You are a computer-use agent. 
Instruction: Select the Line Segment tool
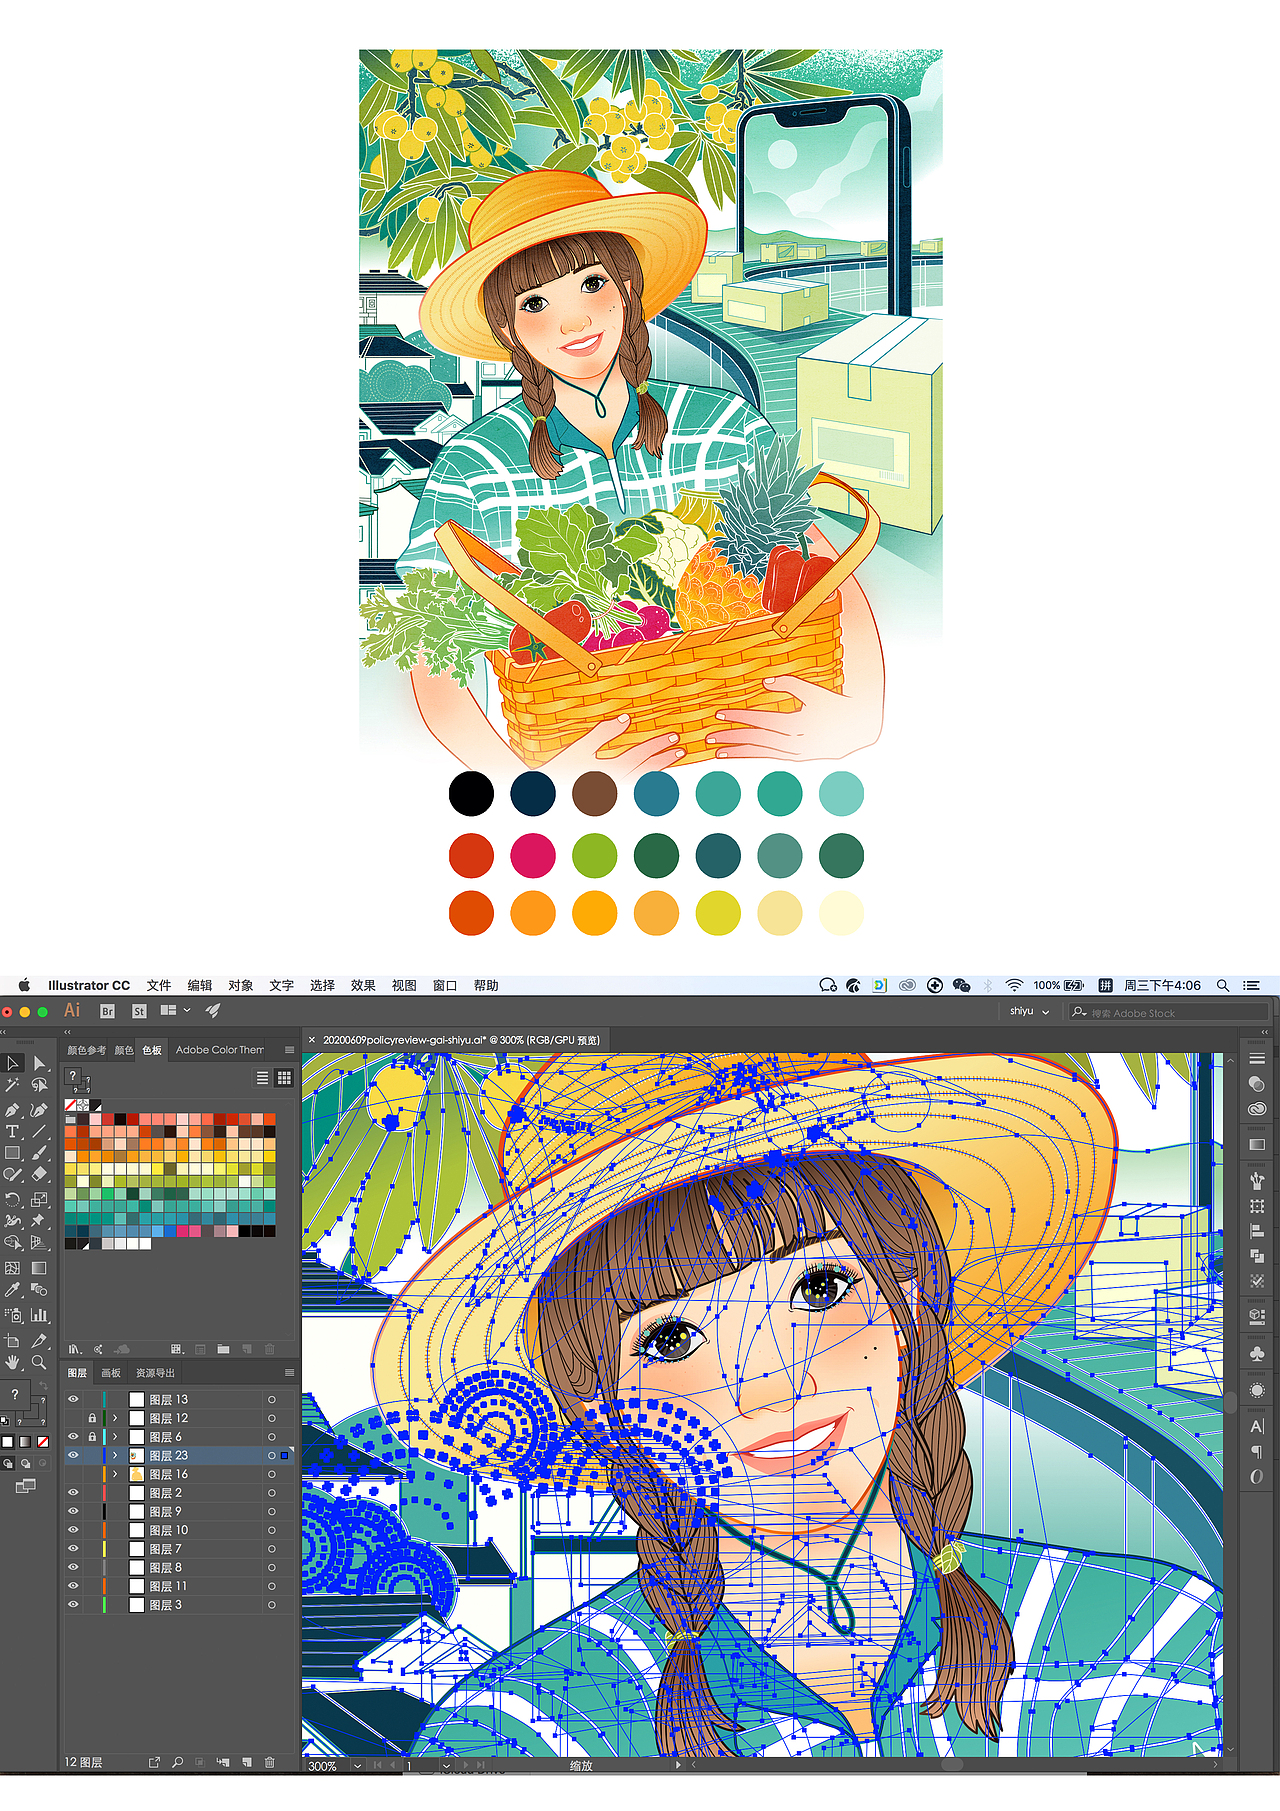coord(39,1131)
